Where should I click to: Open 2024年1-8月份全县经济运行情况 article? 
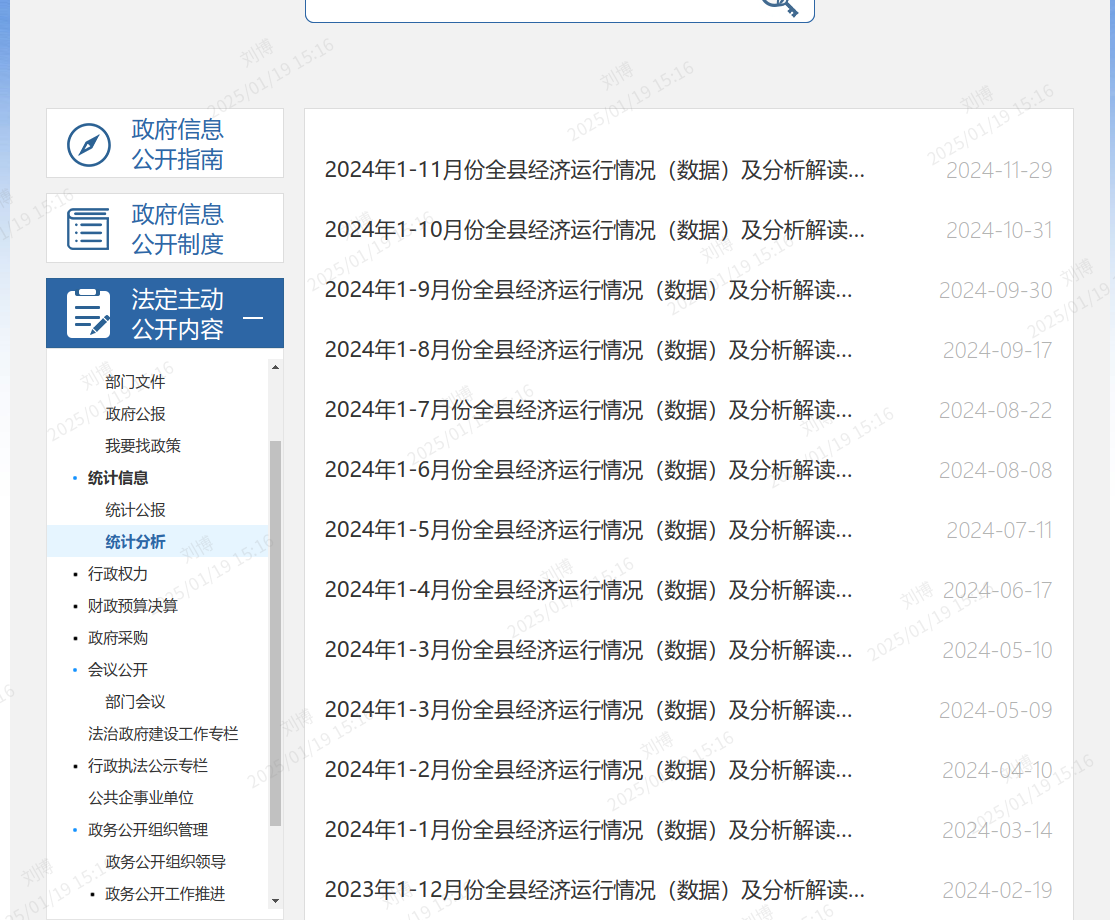tap(588, 351)
